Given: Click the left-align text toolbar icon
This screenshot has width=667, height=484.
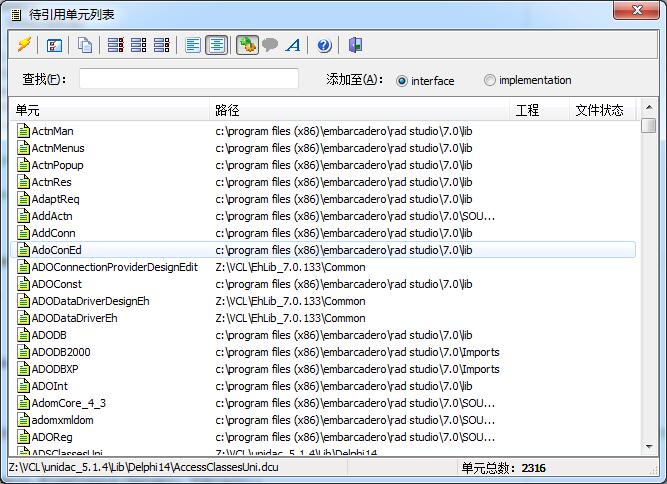Looking at the screenshot, I should pos(193,45).
